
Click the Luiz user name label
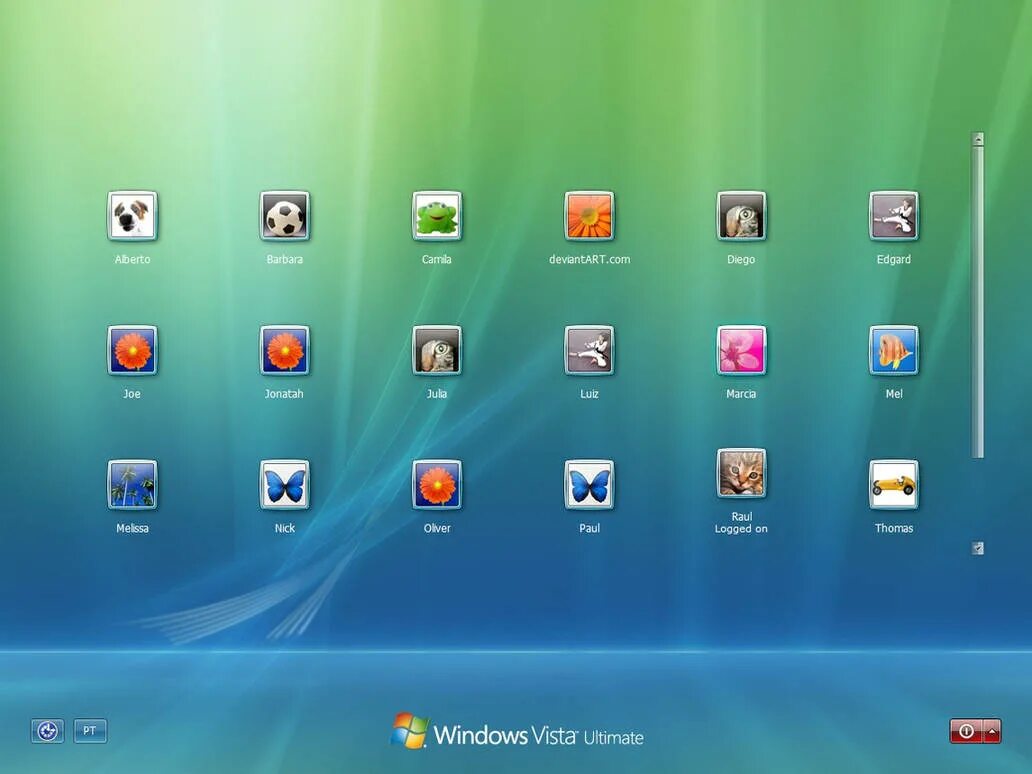point(589,394)
